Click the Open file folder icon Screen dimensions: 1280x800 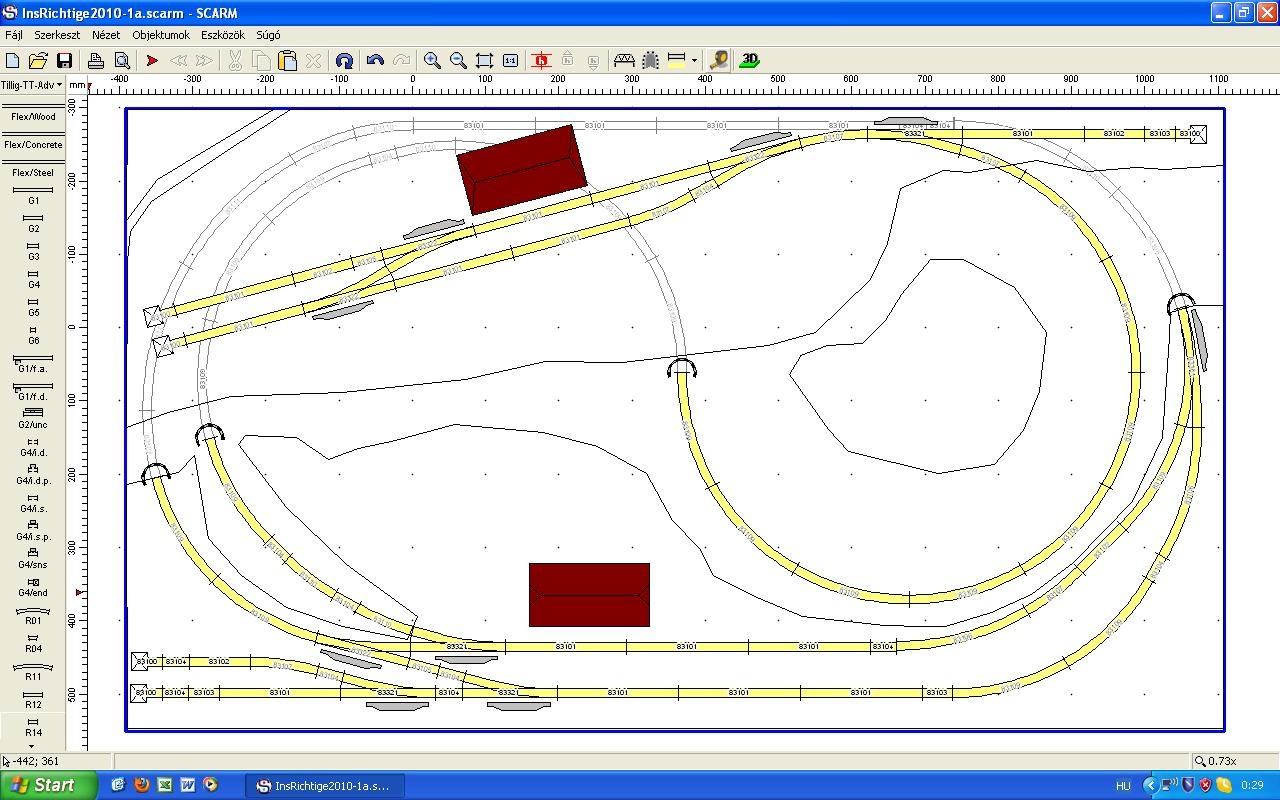coord(38,61)
